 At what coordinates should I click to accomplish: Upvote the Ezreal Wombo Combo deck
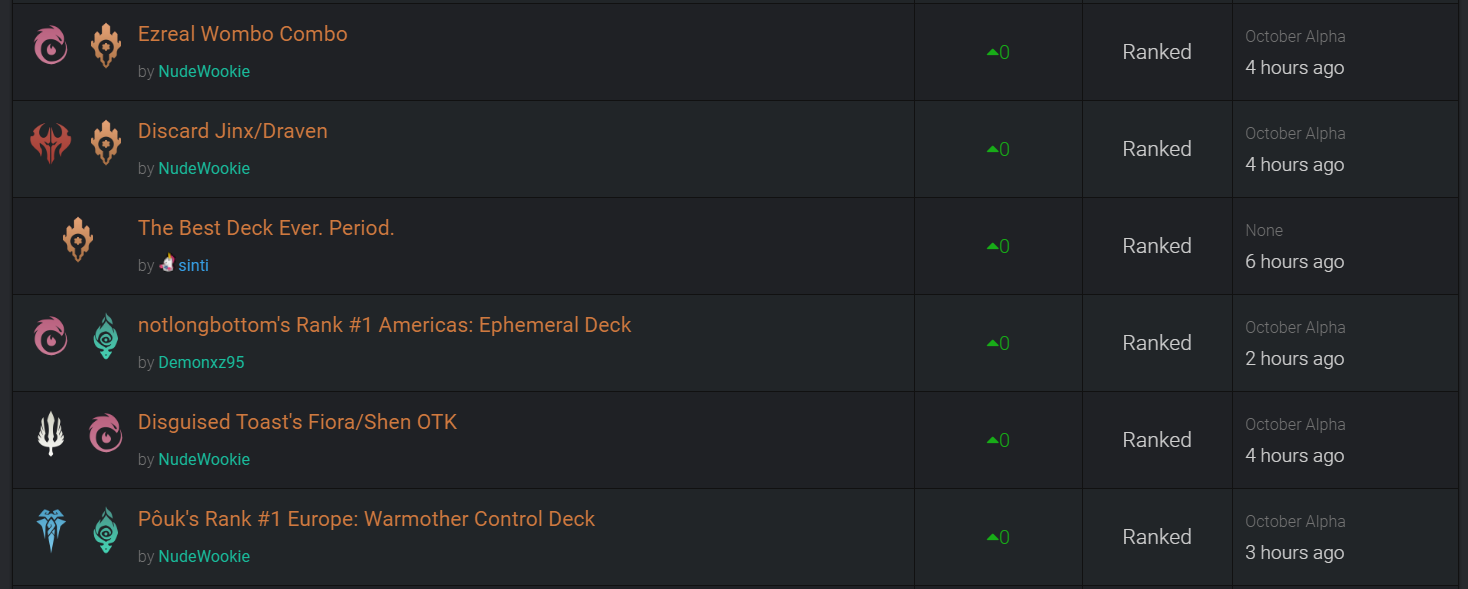coord(992,52)
